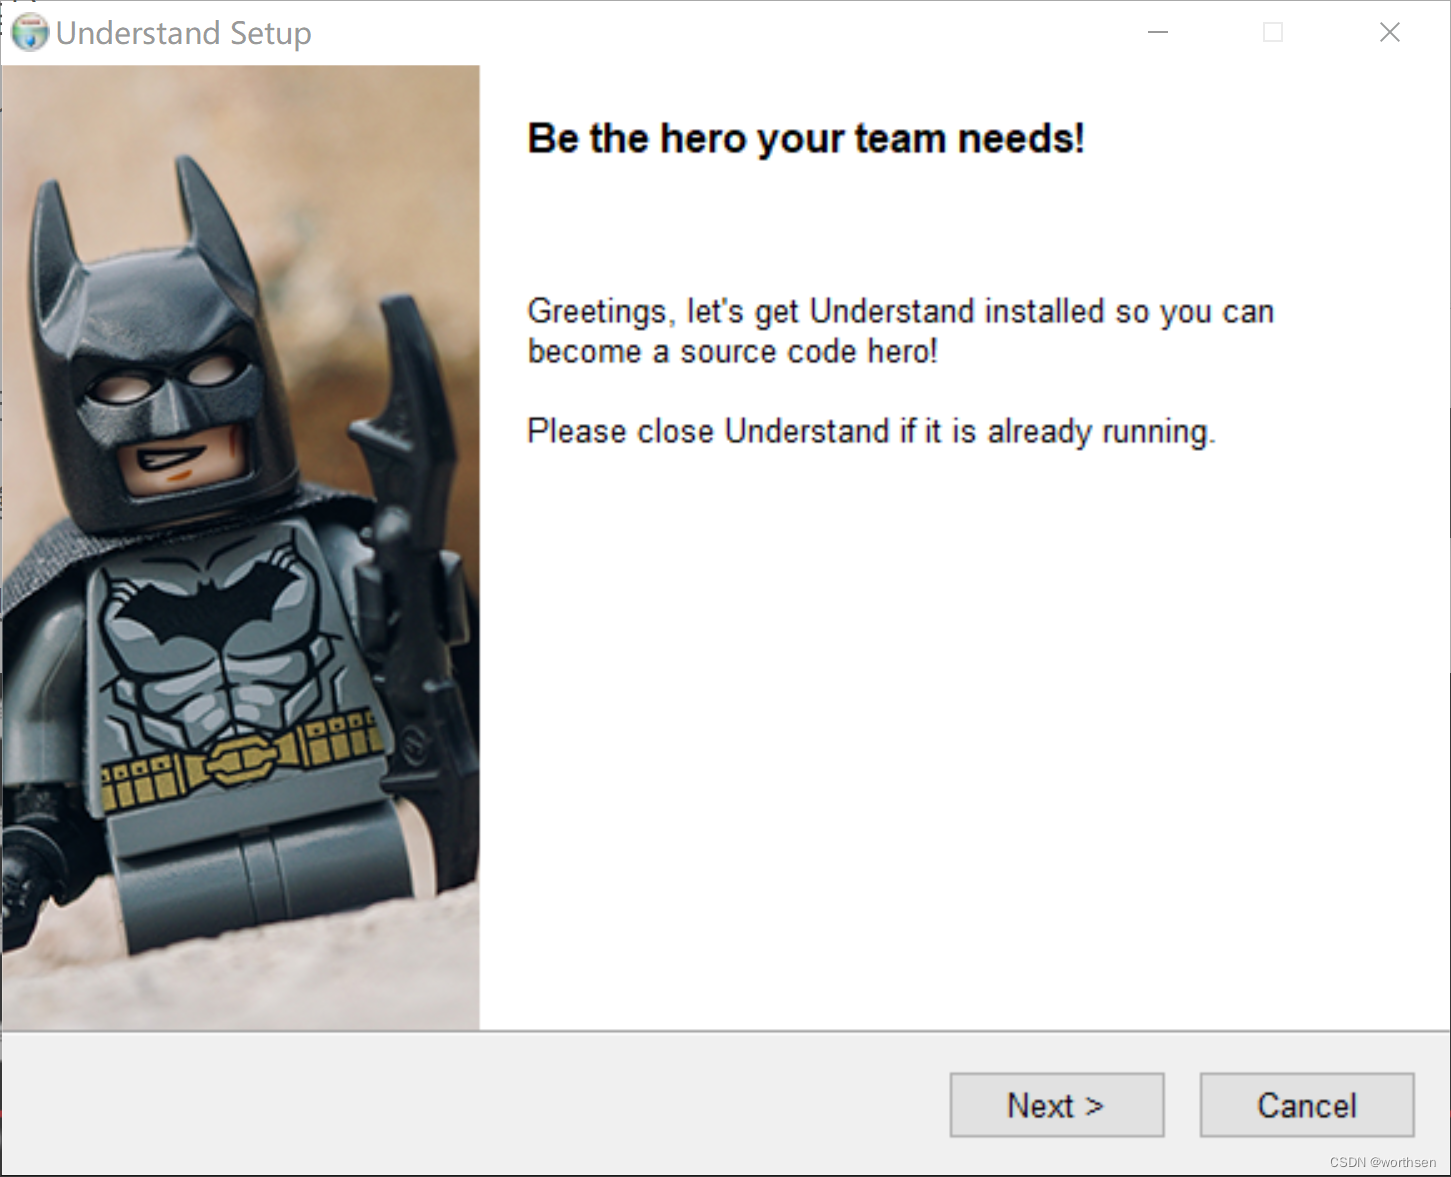Click 'Please close Understand if it is already running.'

tap(871, 432)
